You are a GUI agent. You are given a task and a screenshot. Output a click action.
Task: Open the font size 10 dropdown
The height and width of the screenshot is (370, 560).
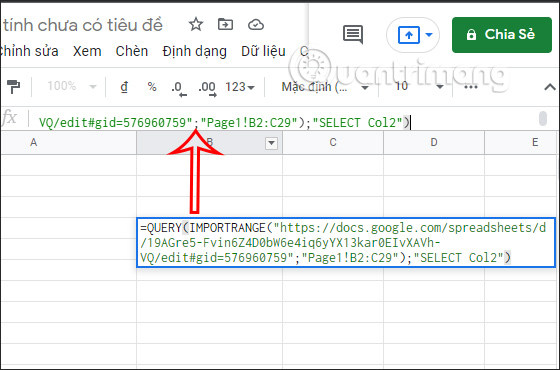419,86
